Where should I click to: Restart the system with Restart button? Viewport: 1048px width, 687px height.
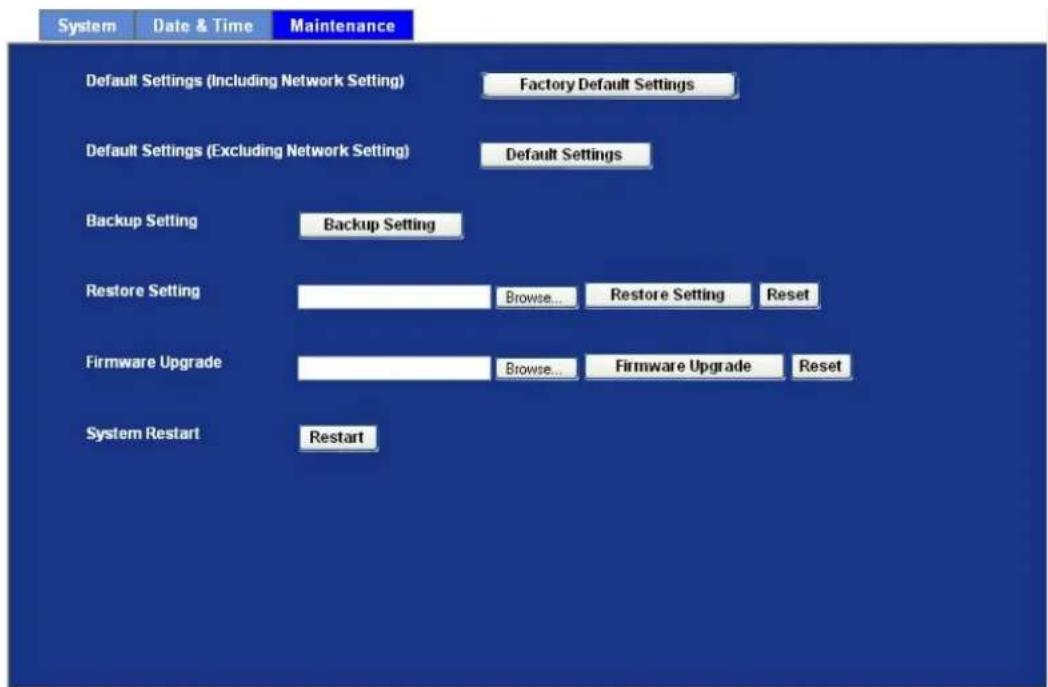pyautogui.click(x=338, y=438)
